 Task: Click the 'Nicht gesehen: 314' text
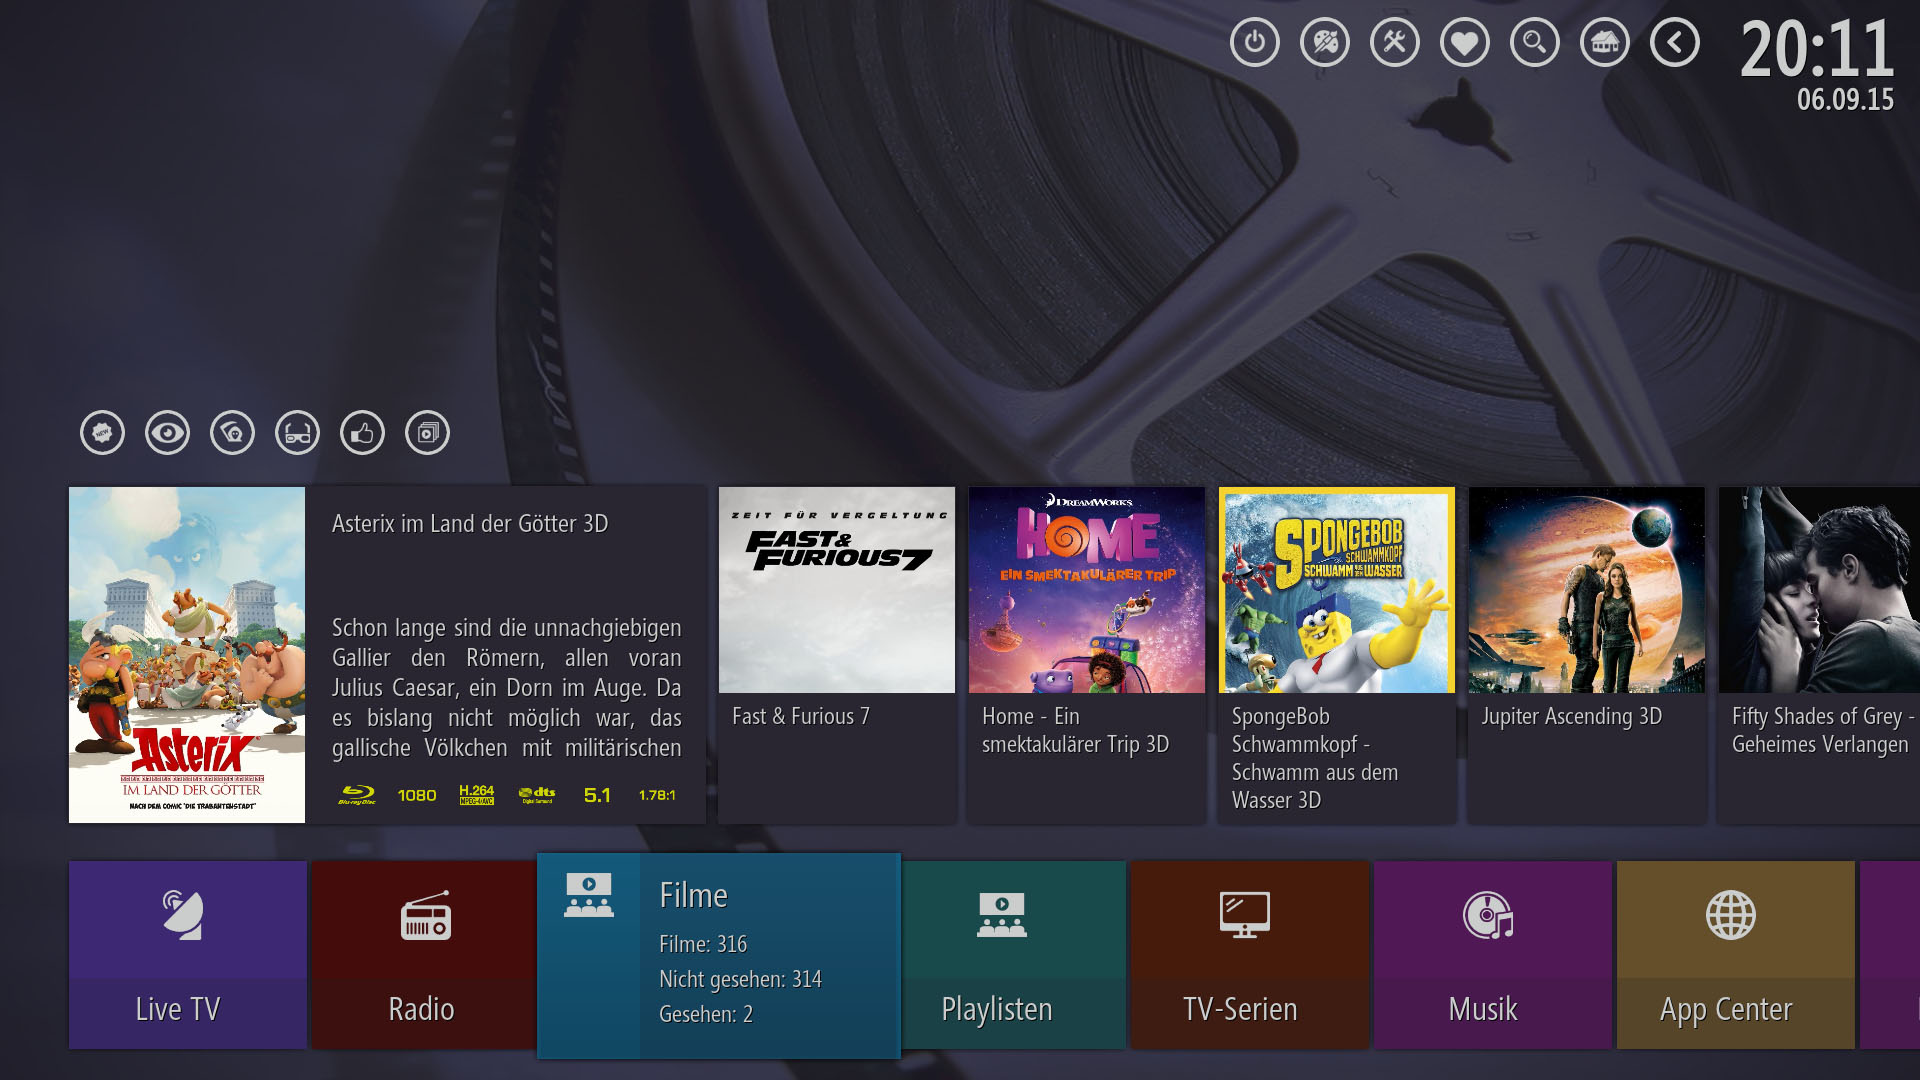pos(740,979)
